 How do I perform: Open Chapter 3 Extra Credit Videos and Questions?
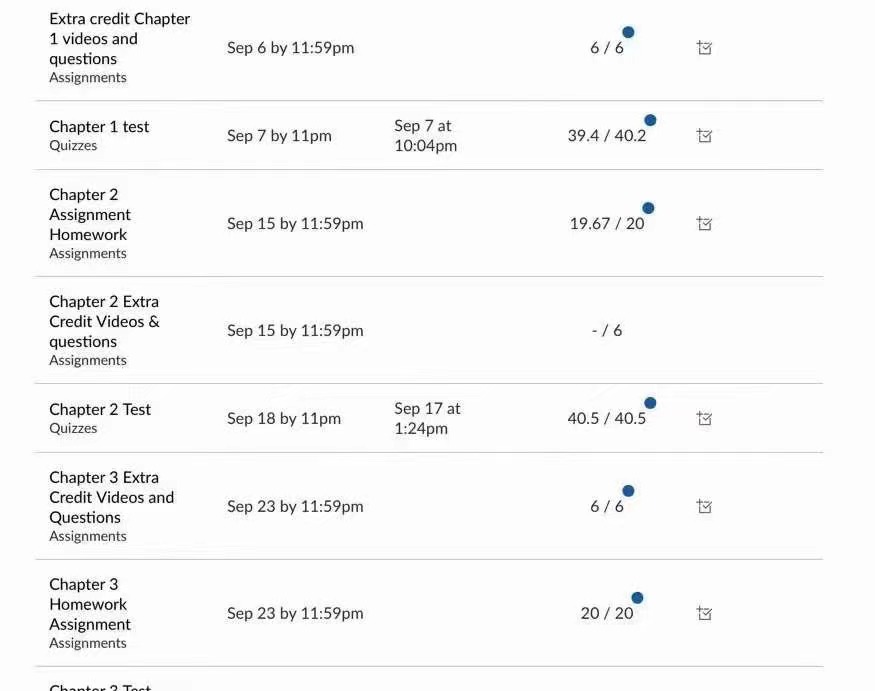coord(111,497)
